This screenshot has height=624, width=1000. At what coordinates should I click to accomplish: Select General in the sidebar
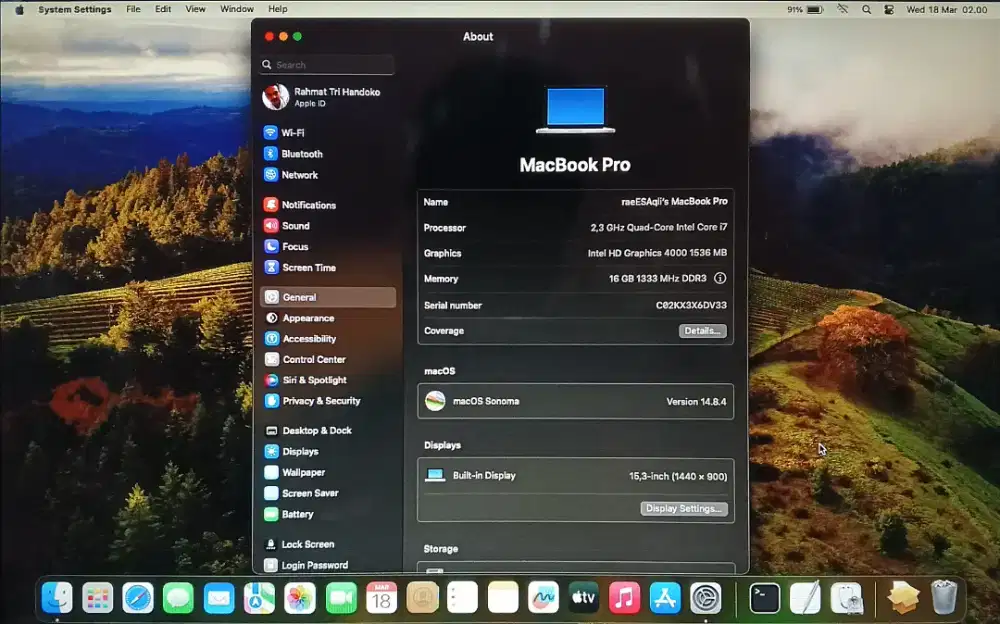click(x=328, y=297)
